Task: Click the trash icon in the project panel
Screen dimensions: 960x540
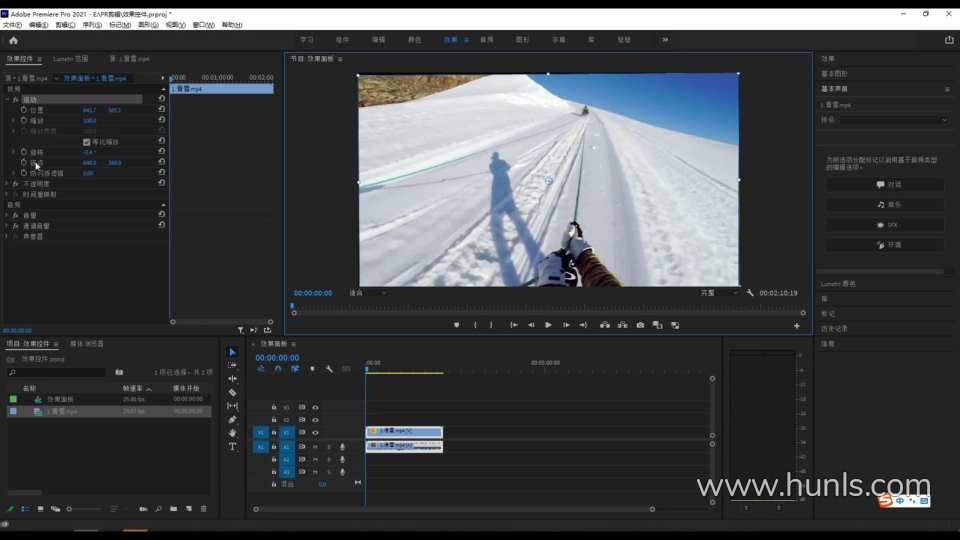Action: [x=204, y=509]
